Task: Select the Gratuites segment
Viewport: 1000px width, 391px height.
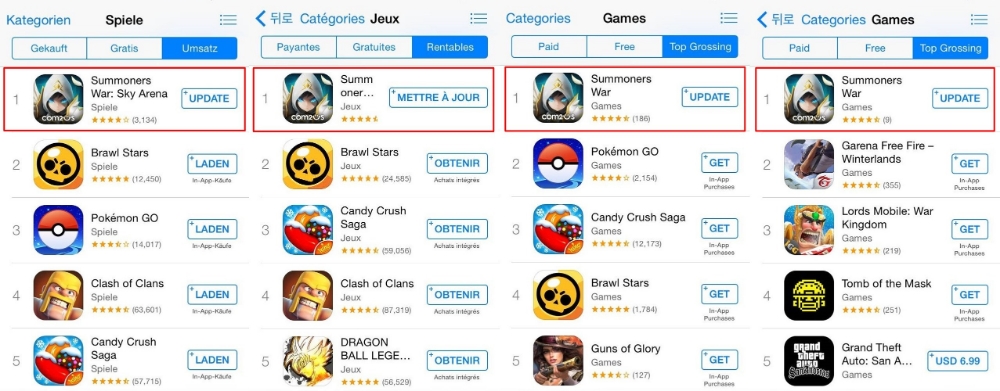Action: click(374, 47)
